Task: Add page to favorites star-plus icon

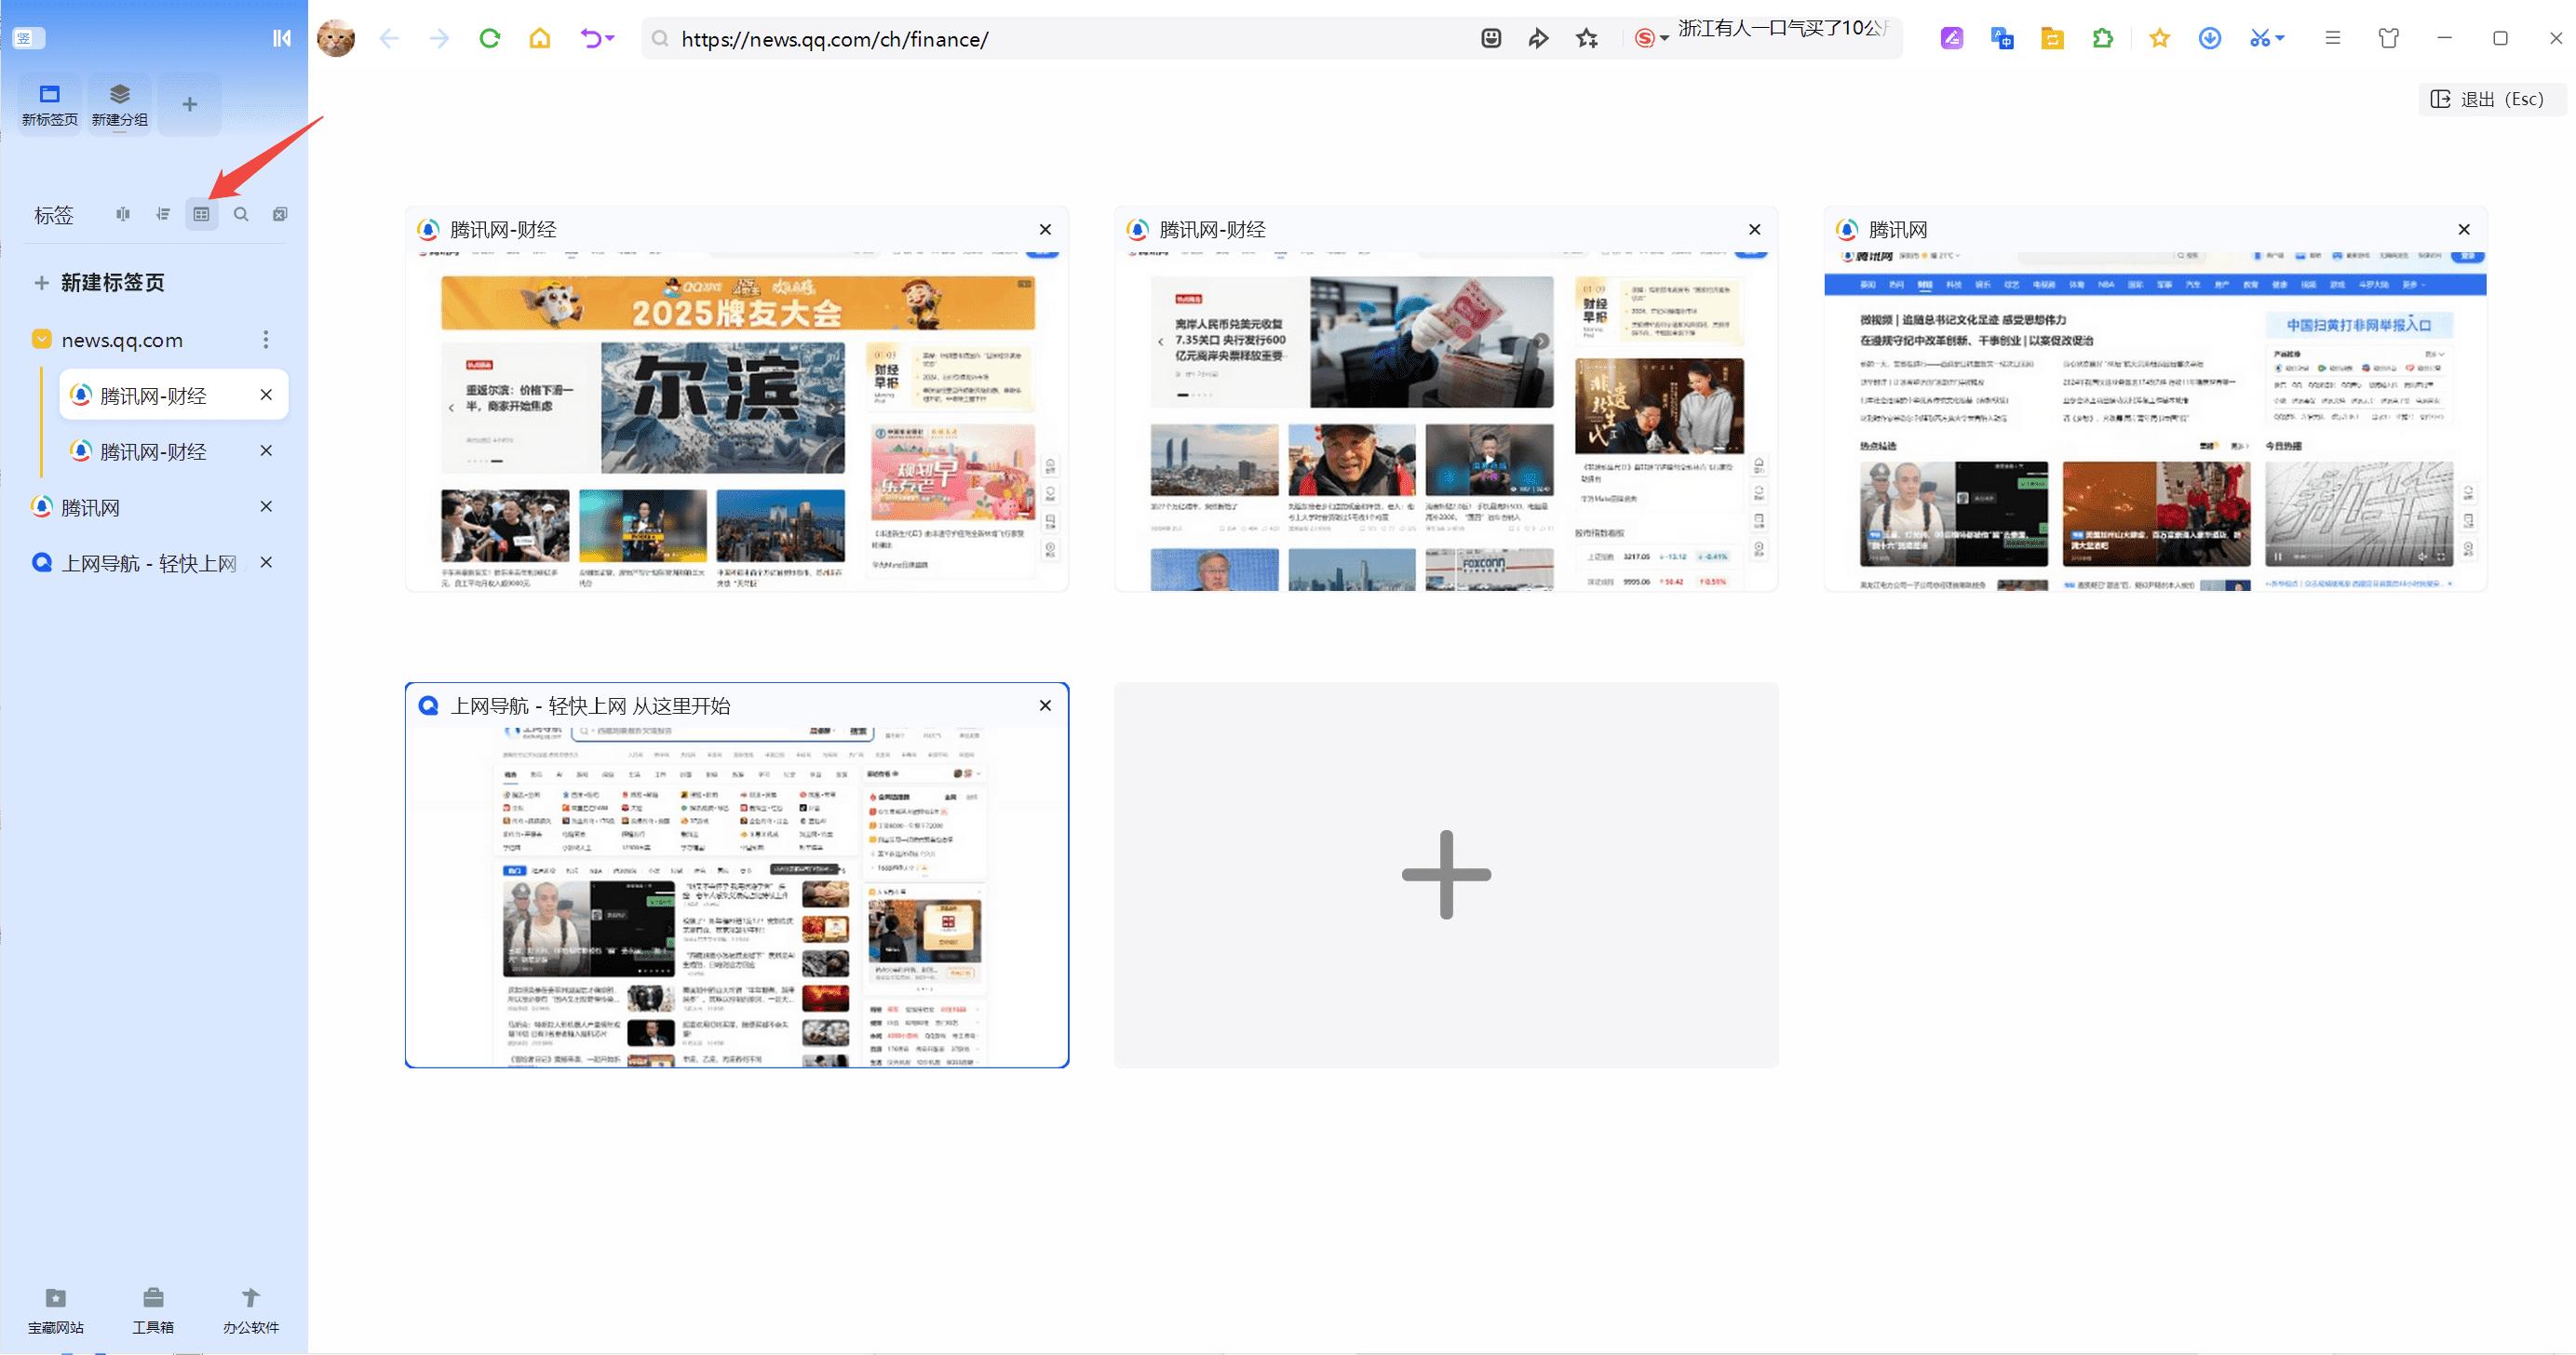Action: click(1586, 38)
